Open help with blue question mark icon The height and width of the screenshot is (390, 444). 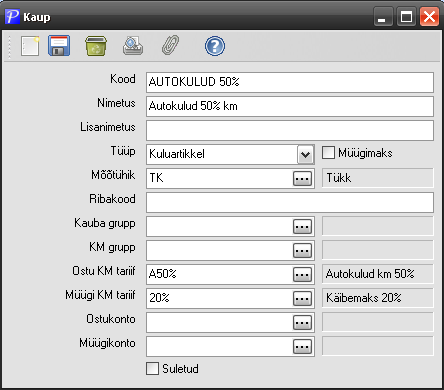point(215,46)
